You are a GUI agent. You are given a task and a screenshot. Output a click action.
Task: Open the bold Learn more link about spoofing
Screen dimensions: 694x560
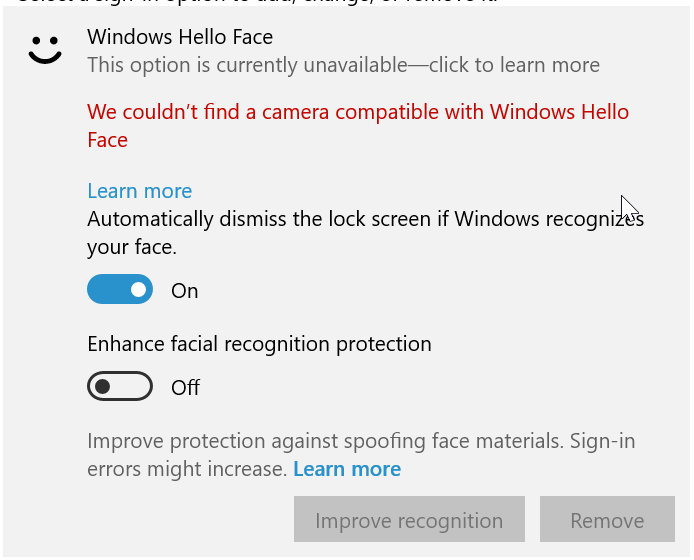pyautogui.click(x=347, y=469)
